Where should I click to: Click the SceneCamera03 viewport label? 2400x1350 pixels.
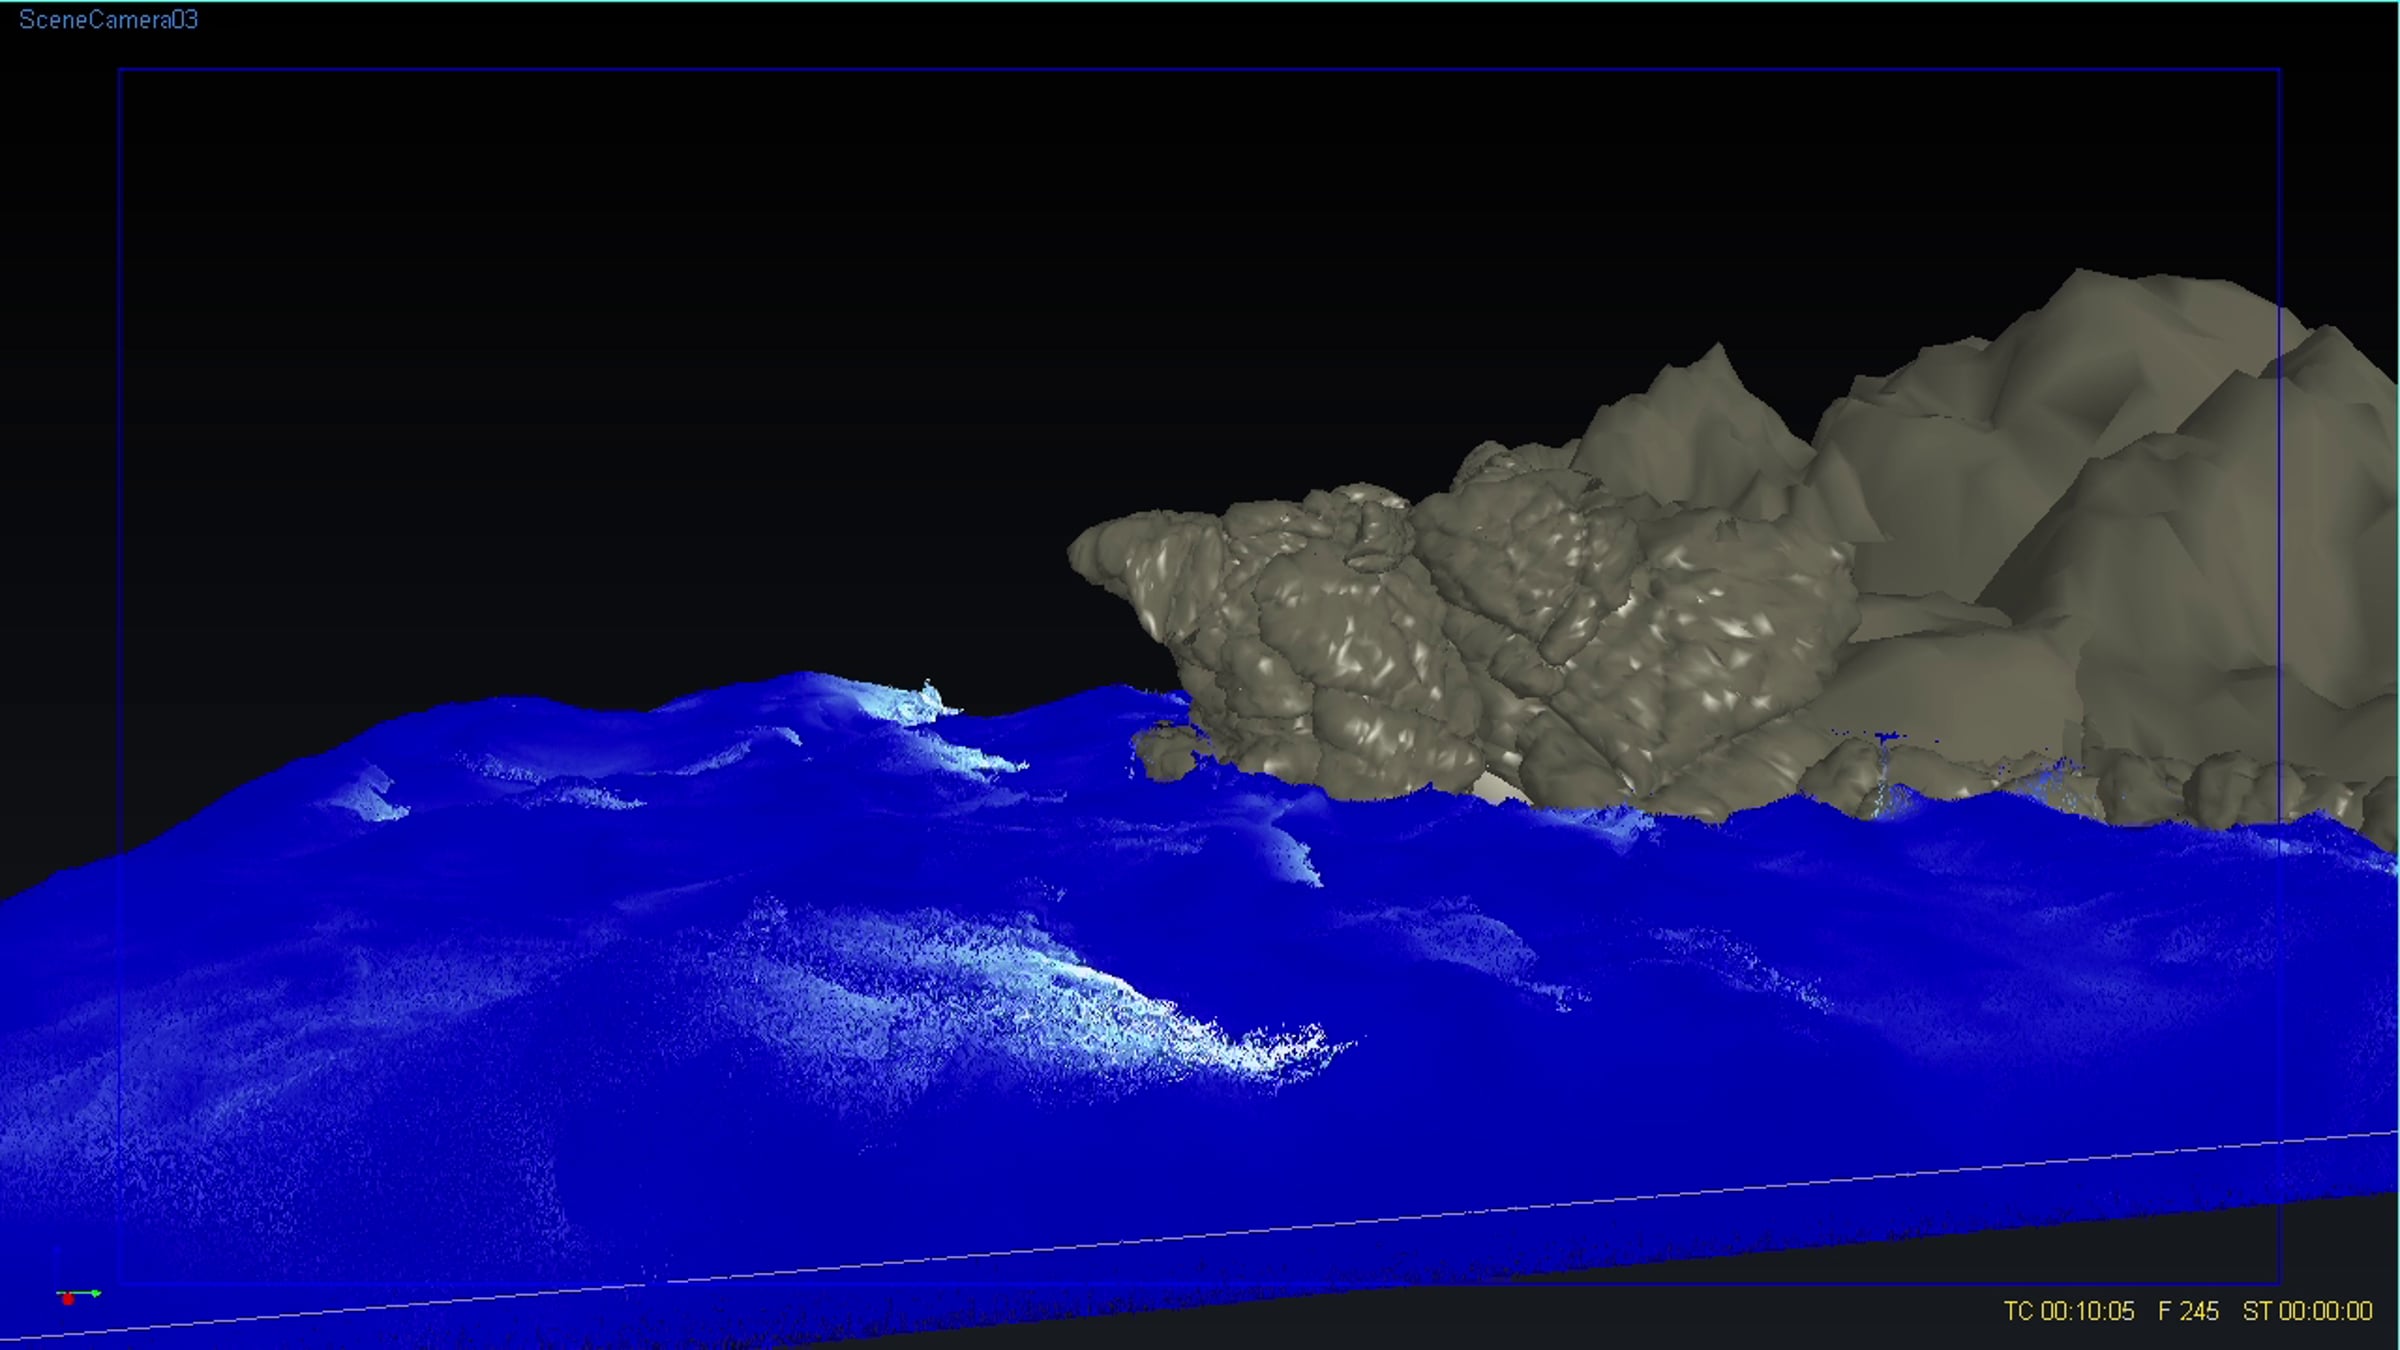tap(108, 20)
